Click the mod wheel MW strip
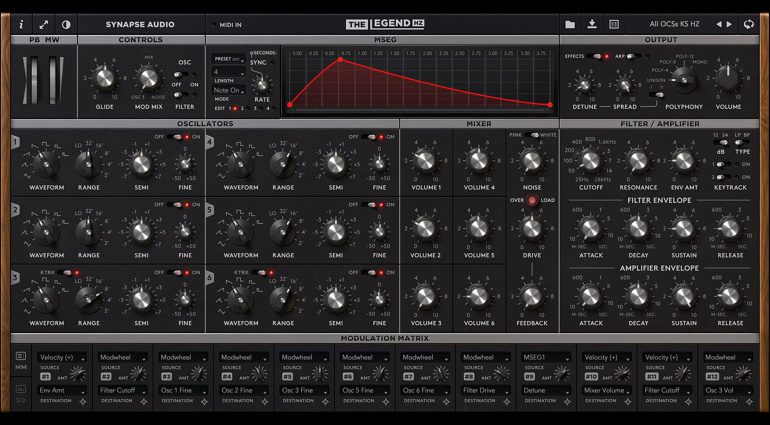 click(x=53, y=80)
